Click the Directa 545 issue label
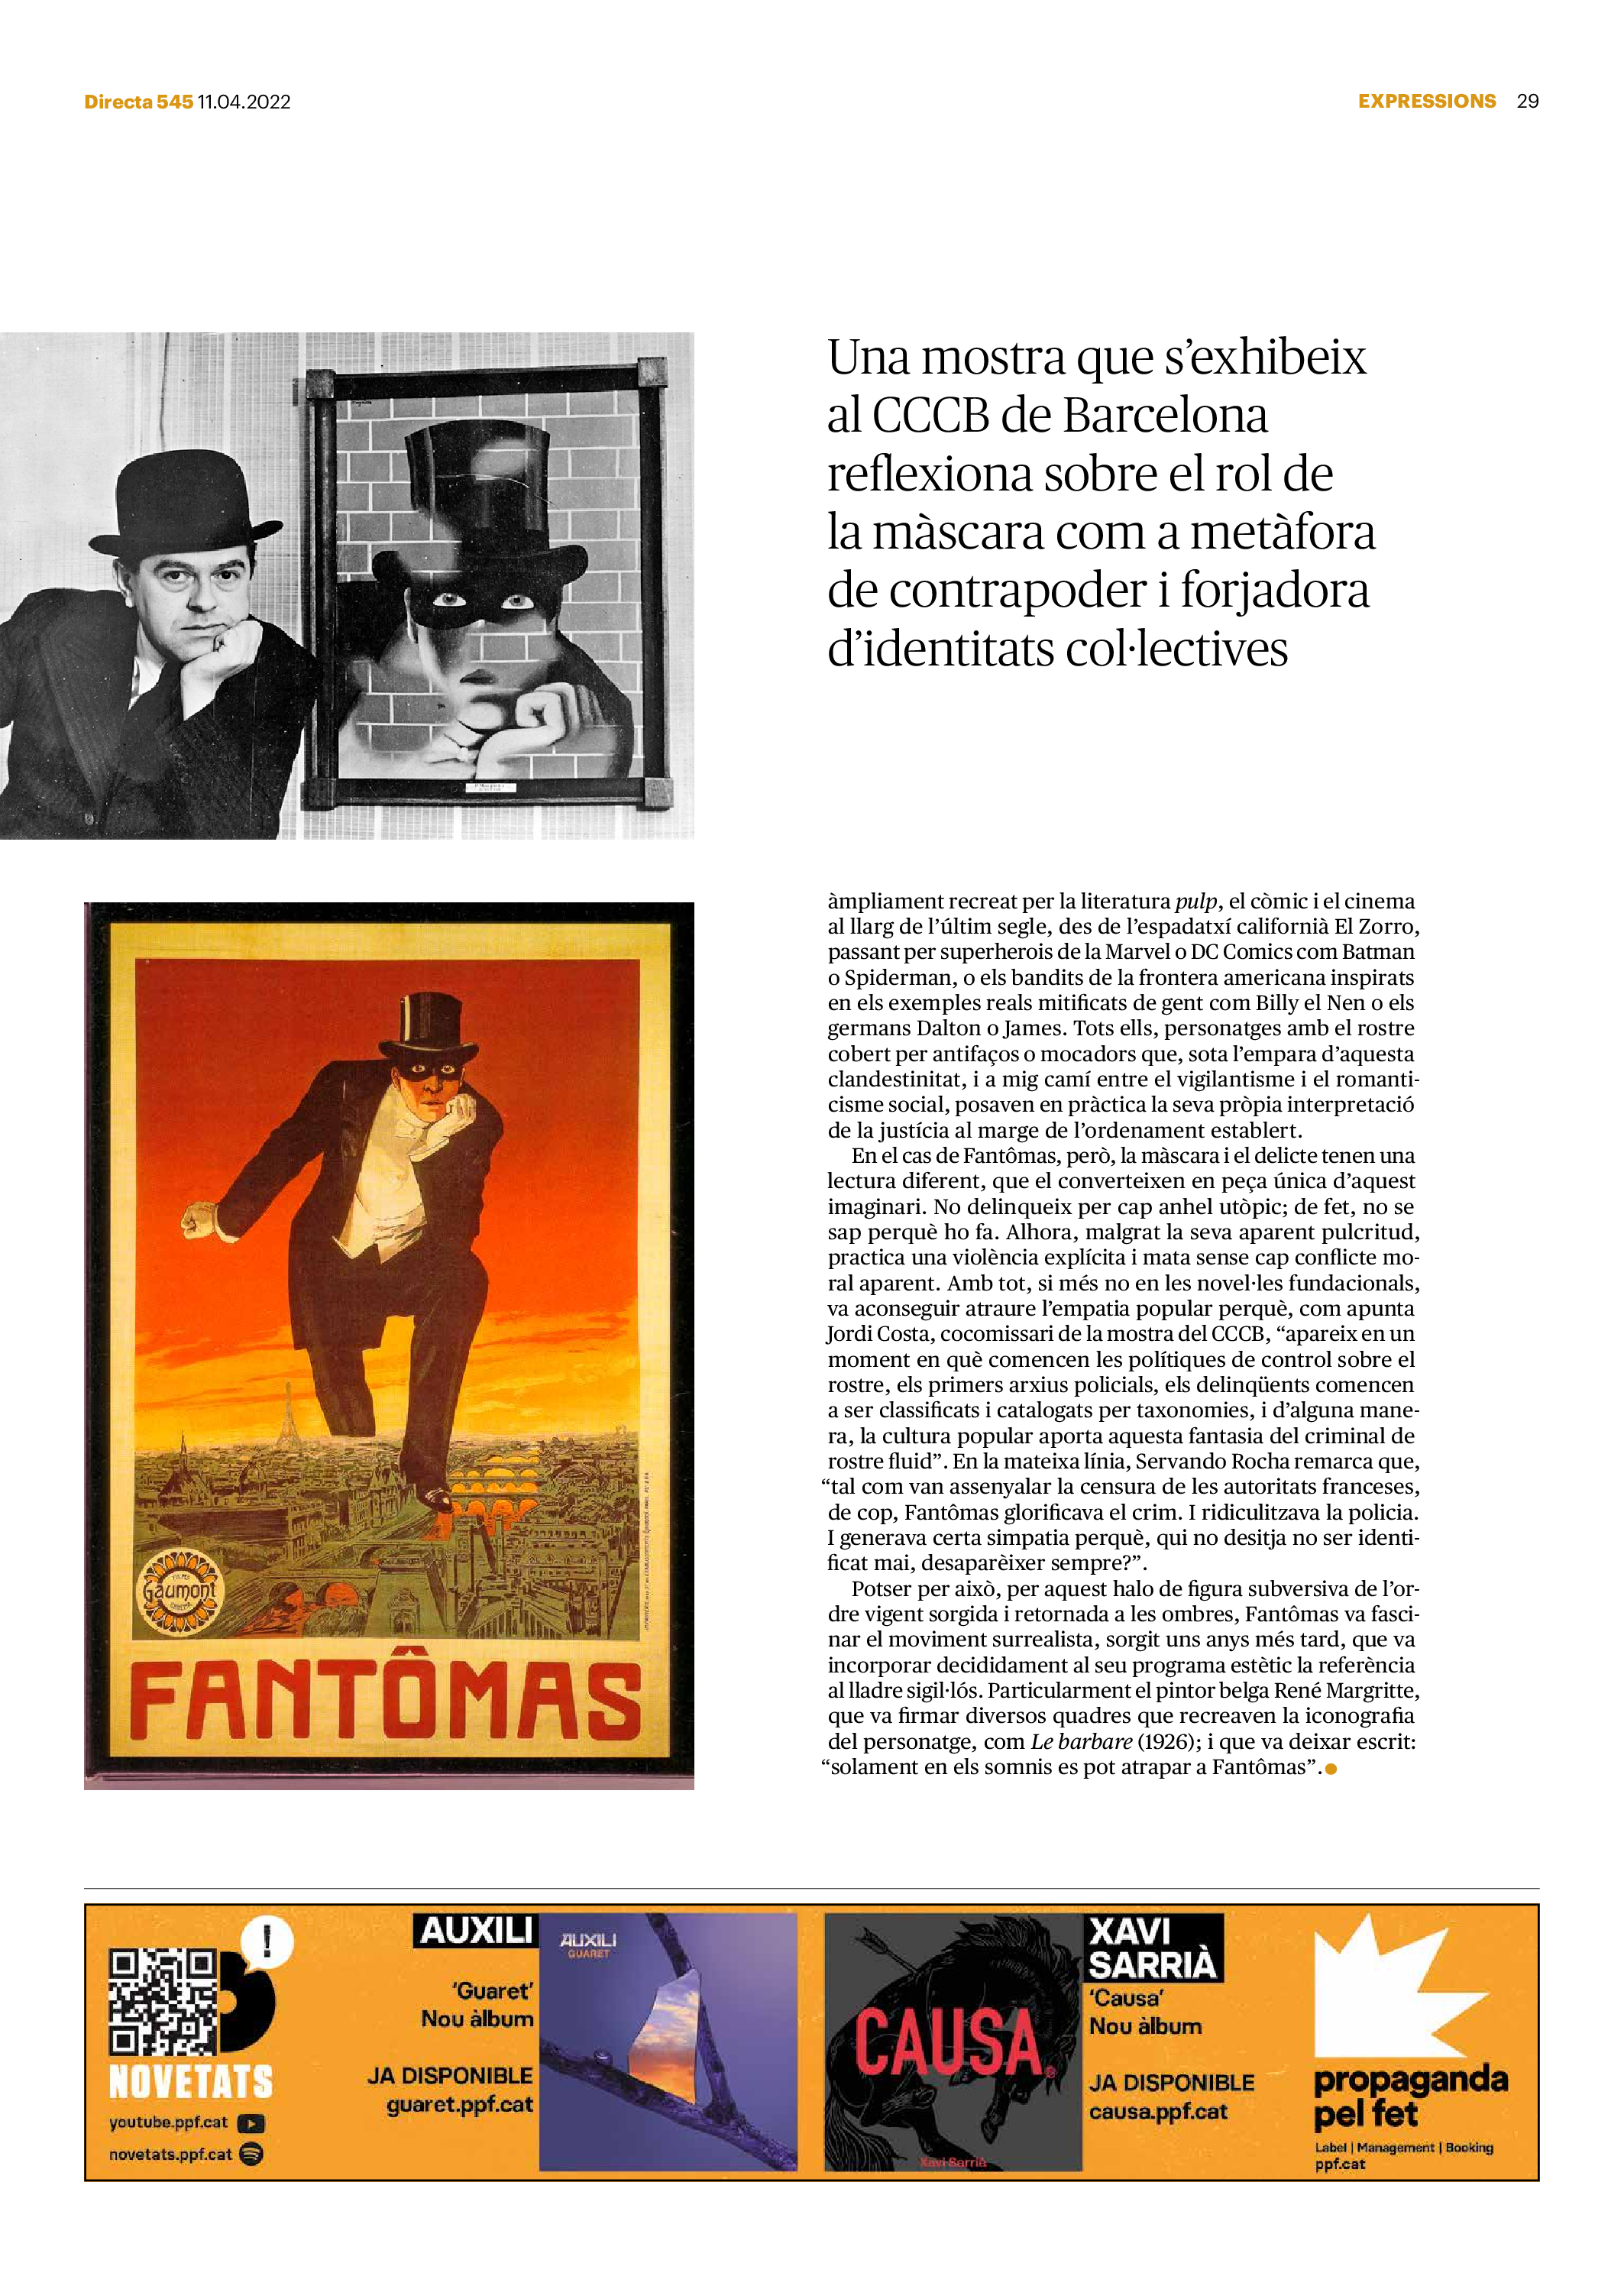Image resolution: width=1624 pixels, height=2286 pixels. (138, 102)
